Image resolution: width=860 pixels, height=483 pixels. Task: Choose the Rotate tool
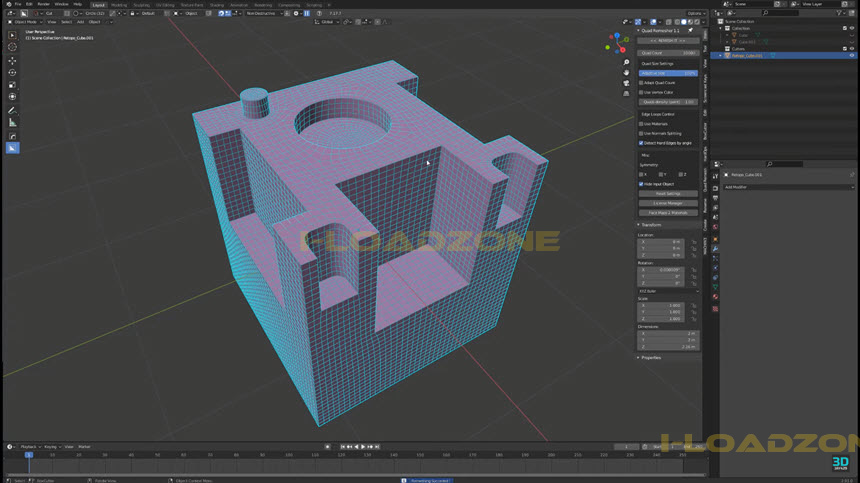pyautogui.click(x=12, y=72)
